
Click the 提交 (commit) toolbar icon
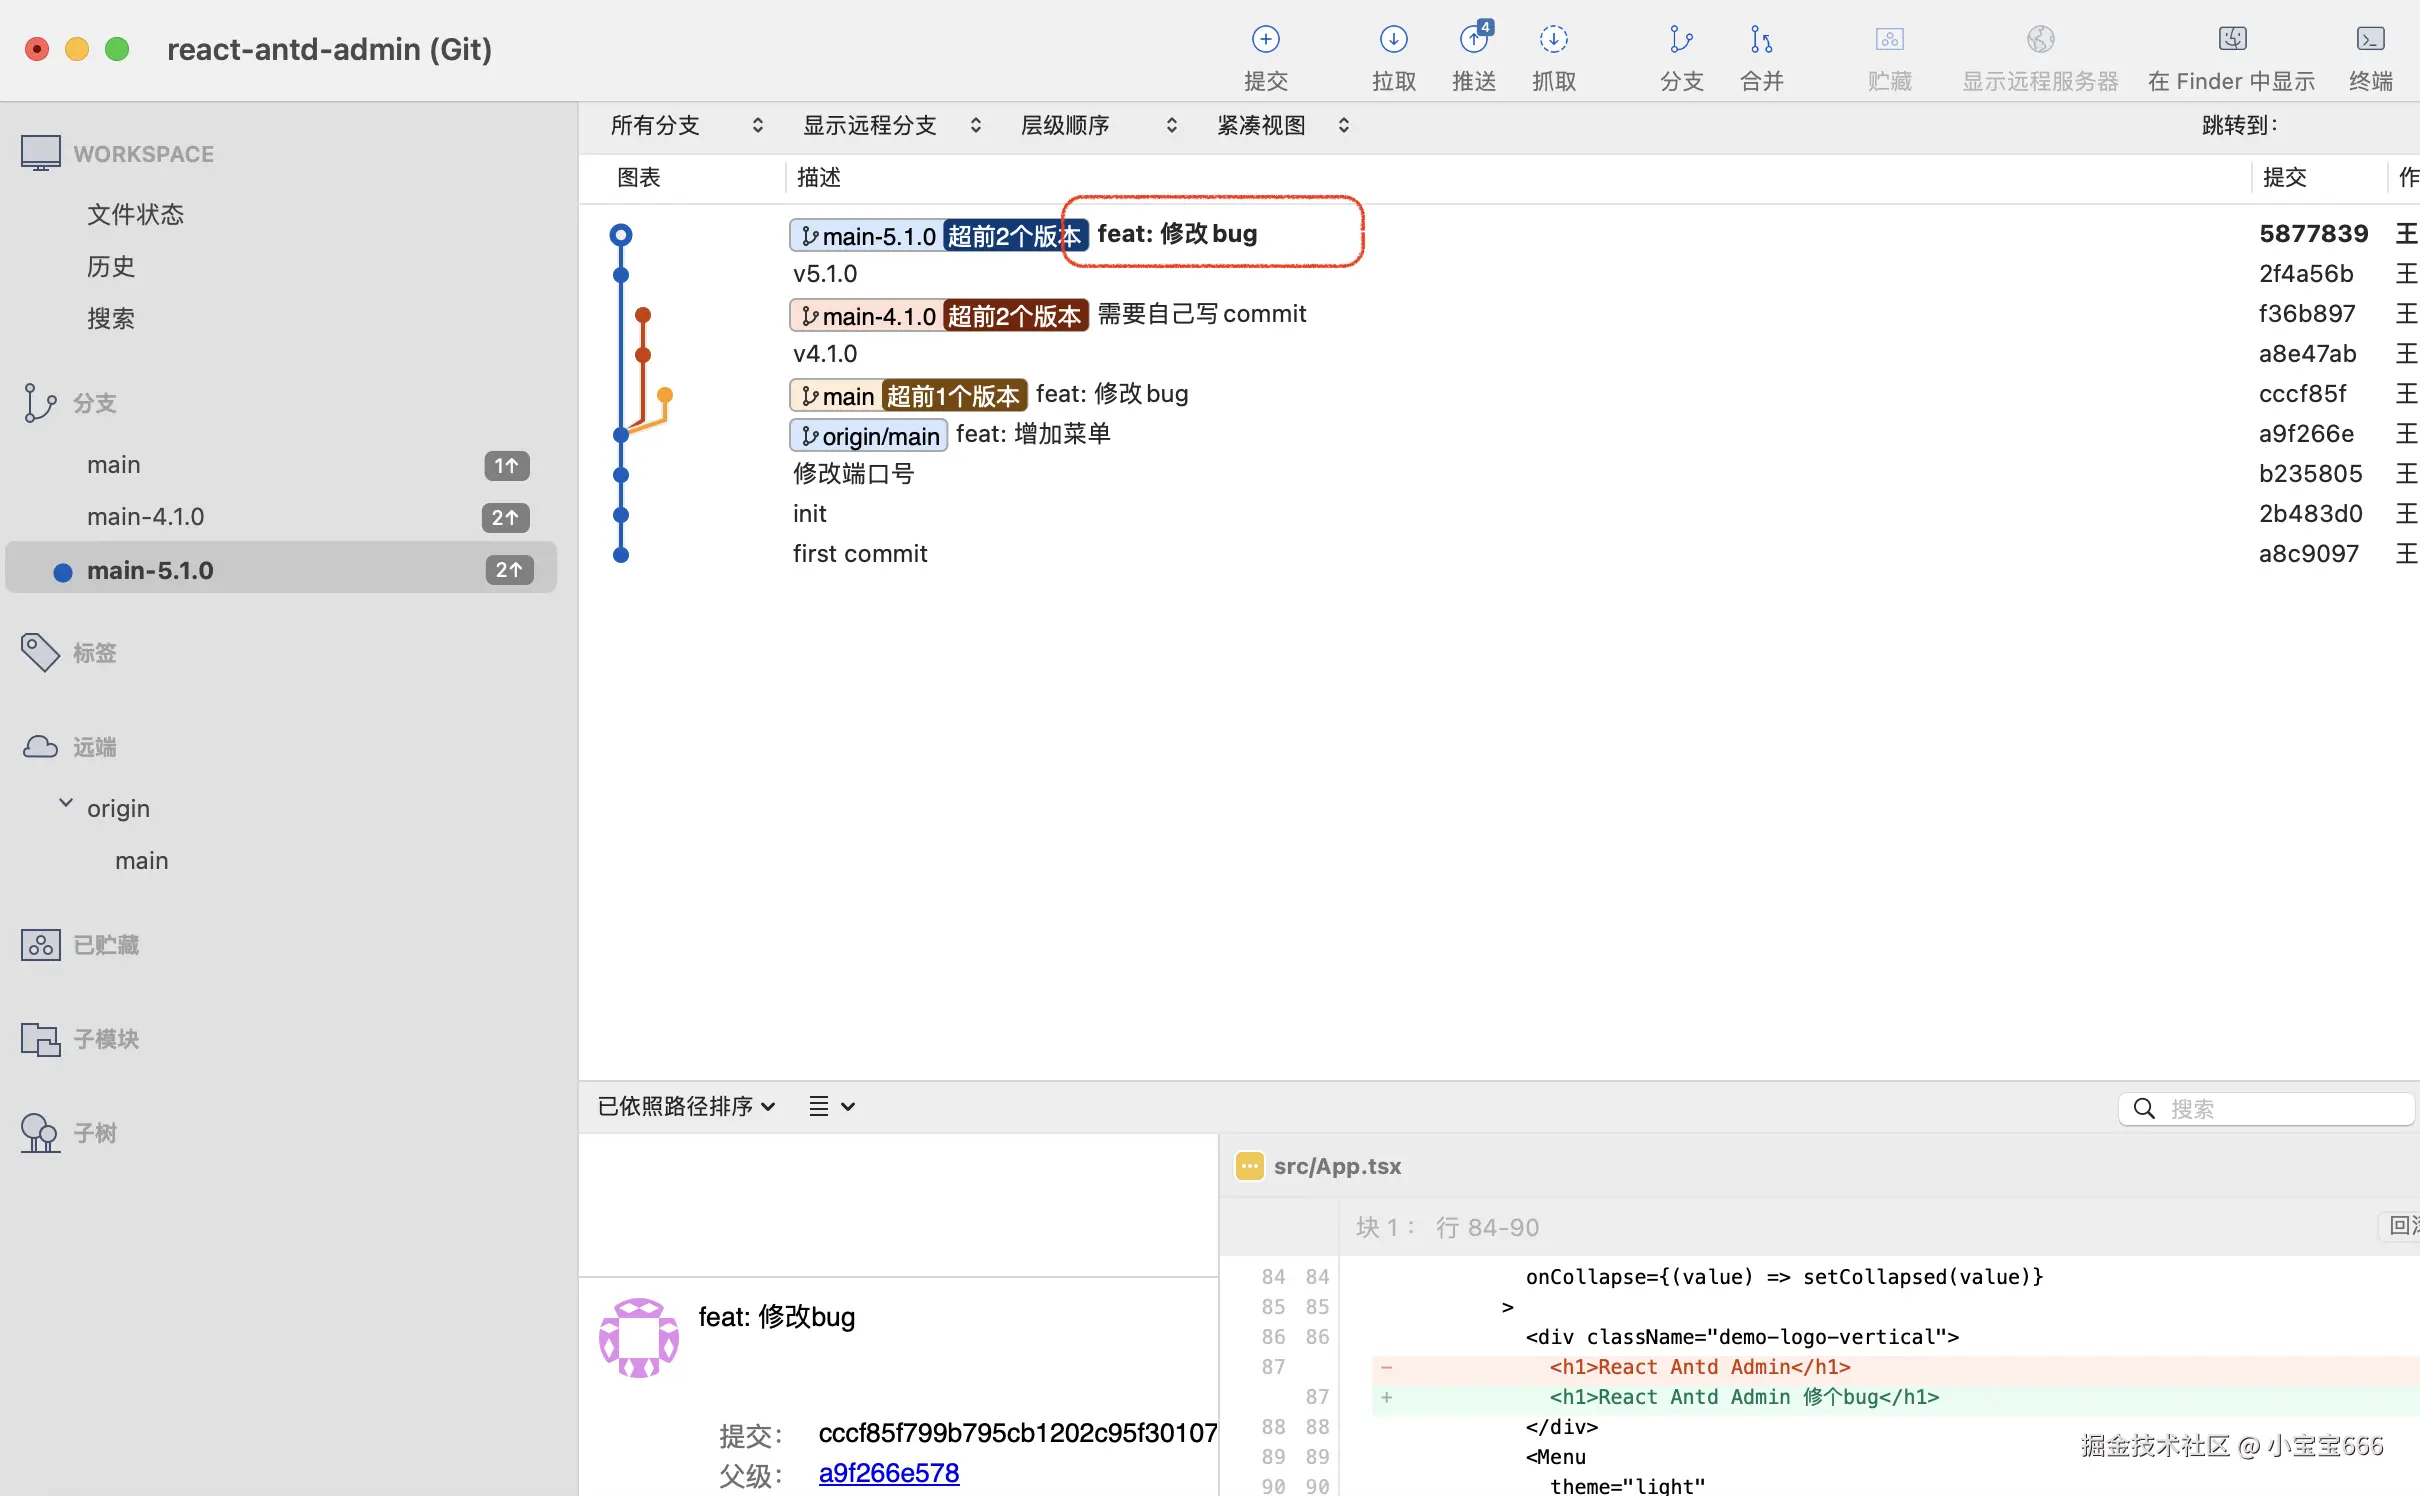(x=1264, y=55)
